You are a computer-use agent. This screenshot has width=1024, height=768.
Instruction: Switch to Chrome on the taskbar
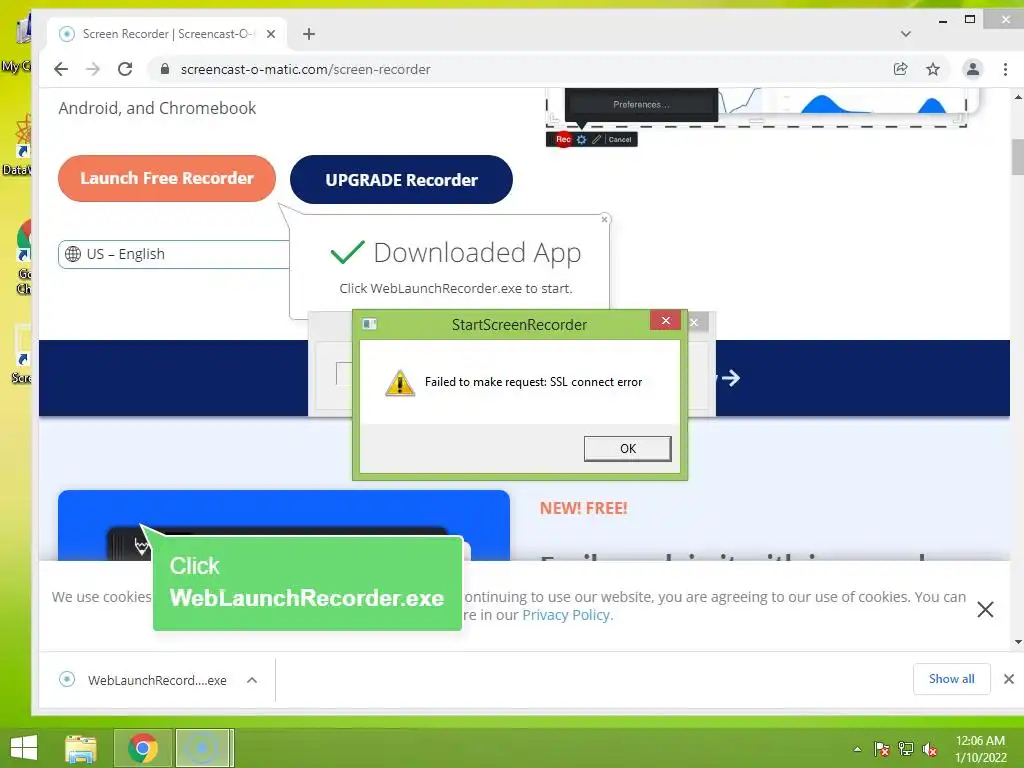[x=143, y=748]
